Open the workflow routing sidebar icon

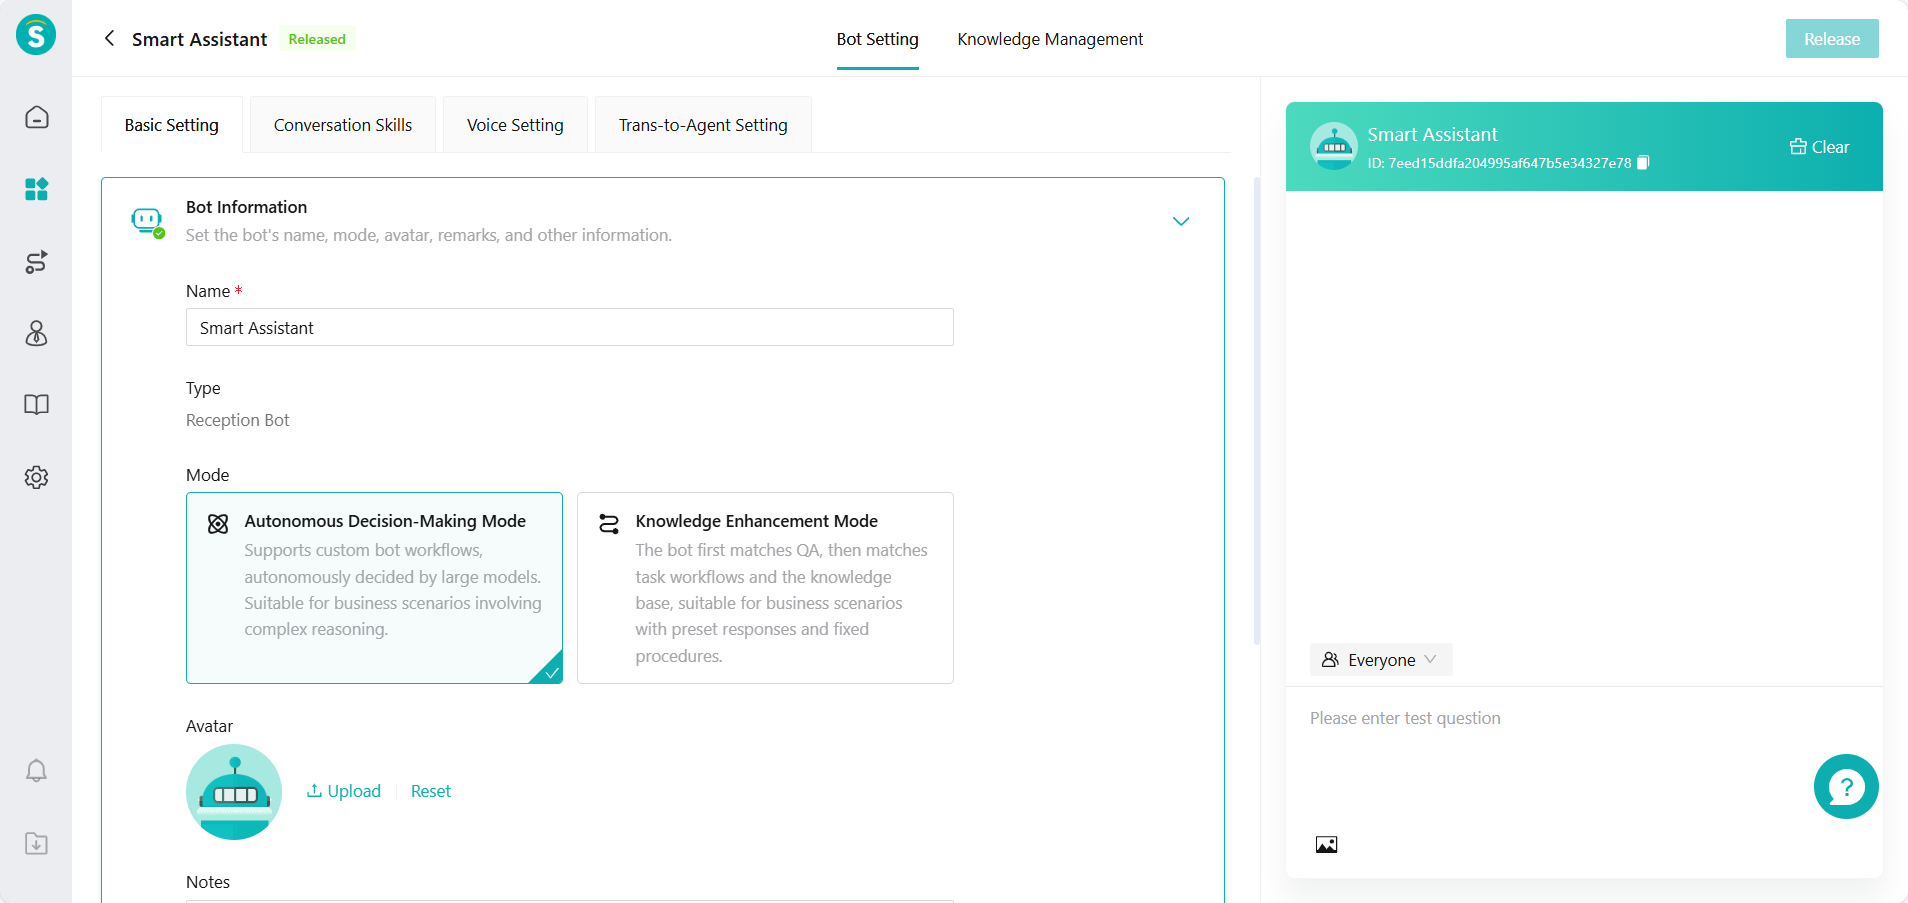(x=37, y=262)
